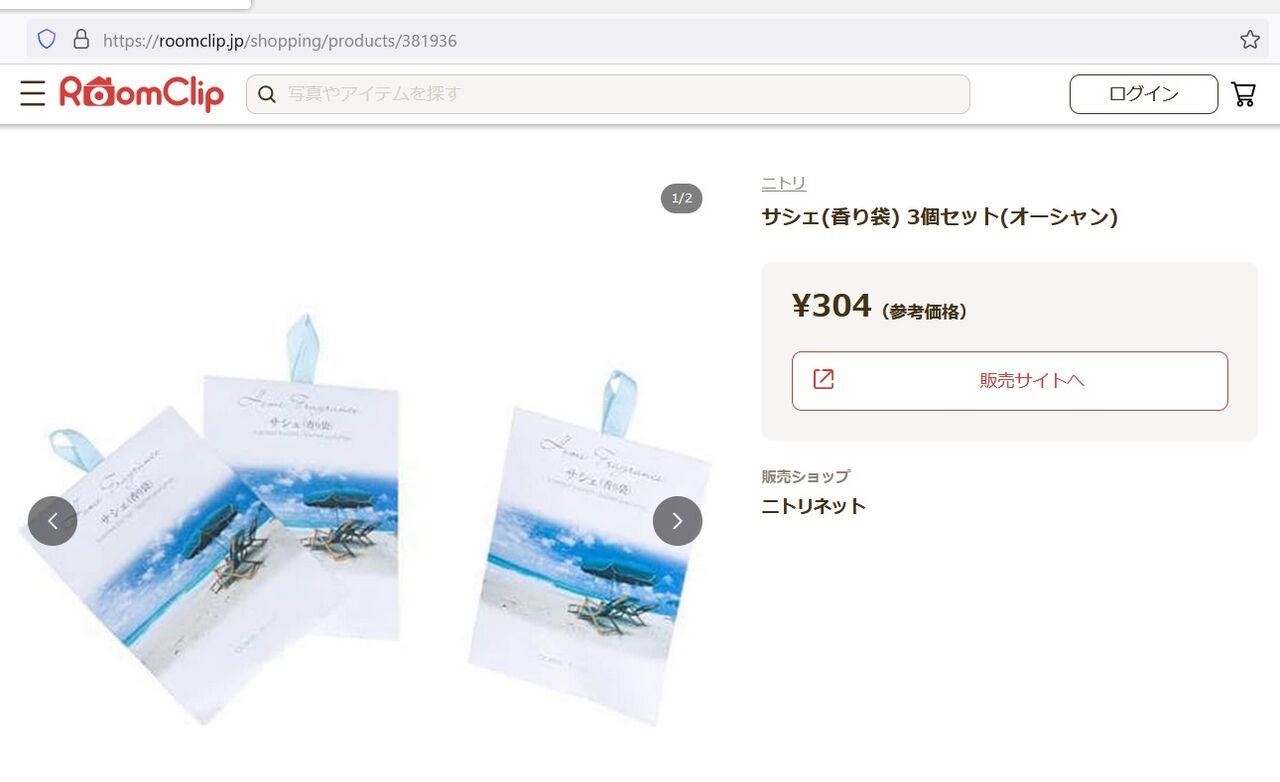Open the shopping cart
The height and width of the screenshot is (782, 1280).
[1243, 94]
